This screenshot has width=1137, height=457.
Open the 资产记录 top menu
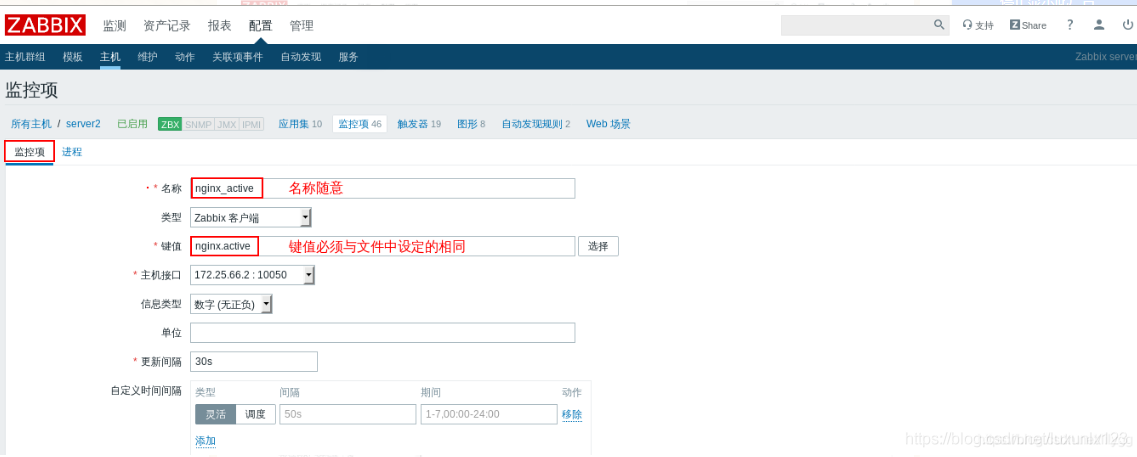(x=167, y=25)
